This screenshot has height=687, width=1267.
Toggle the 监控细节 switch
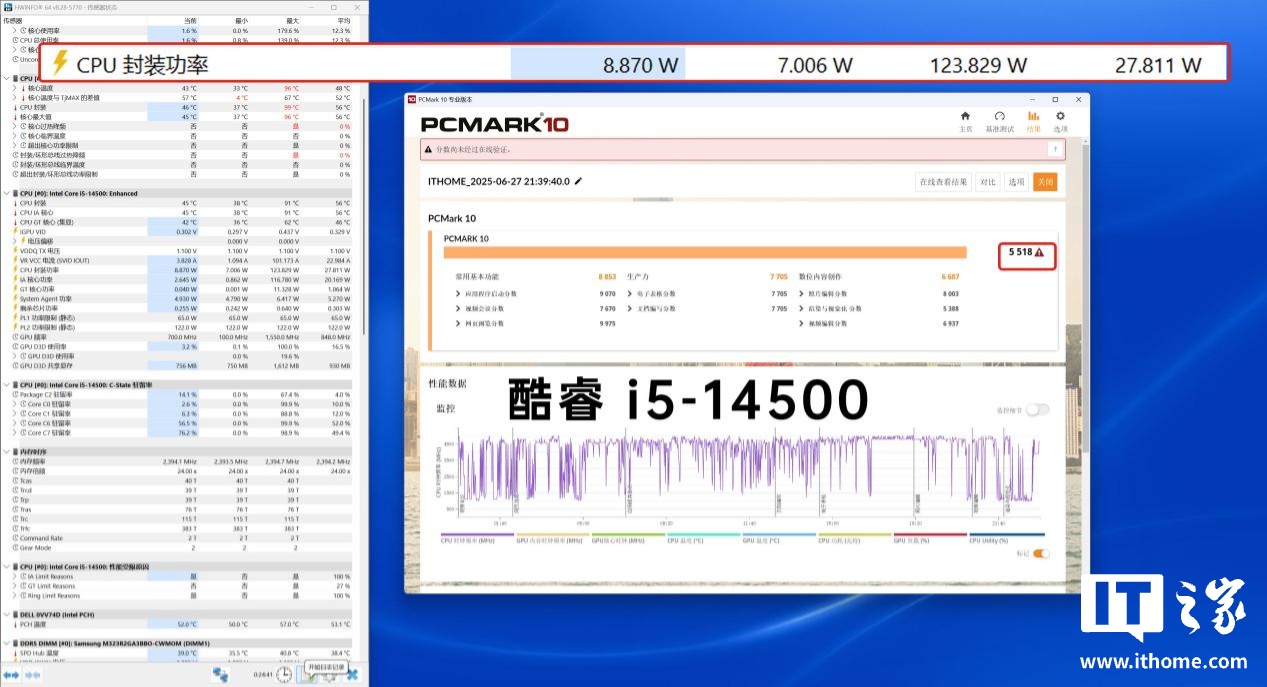(1037, 409)
